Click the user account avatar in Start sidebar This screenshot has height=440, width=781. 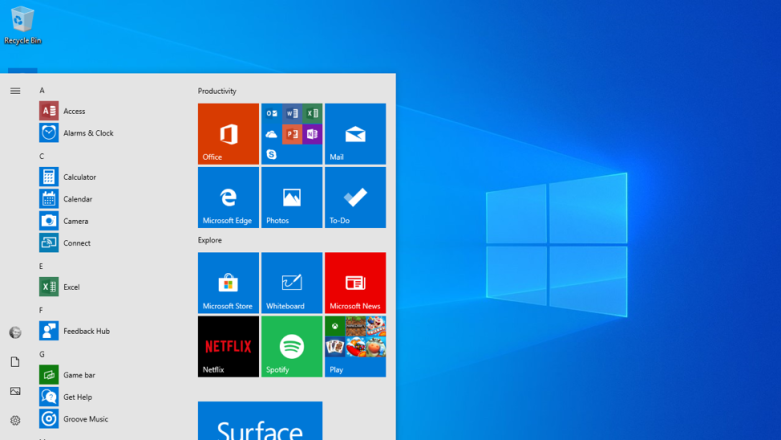coord(15,332)
